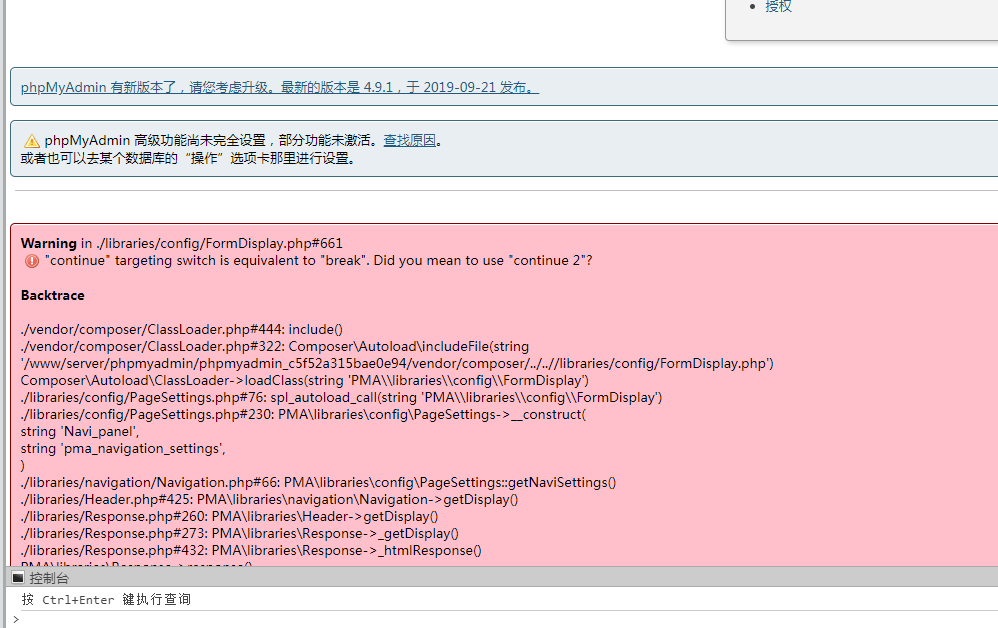Viewport: 998px width, 628px height.
Task: Click the 查找原因 link
Action: [x=409, y=140]
